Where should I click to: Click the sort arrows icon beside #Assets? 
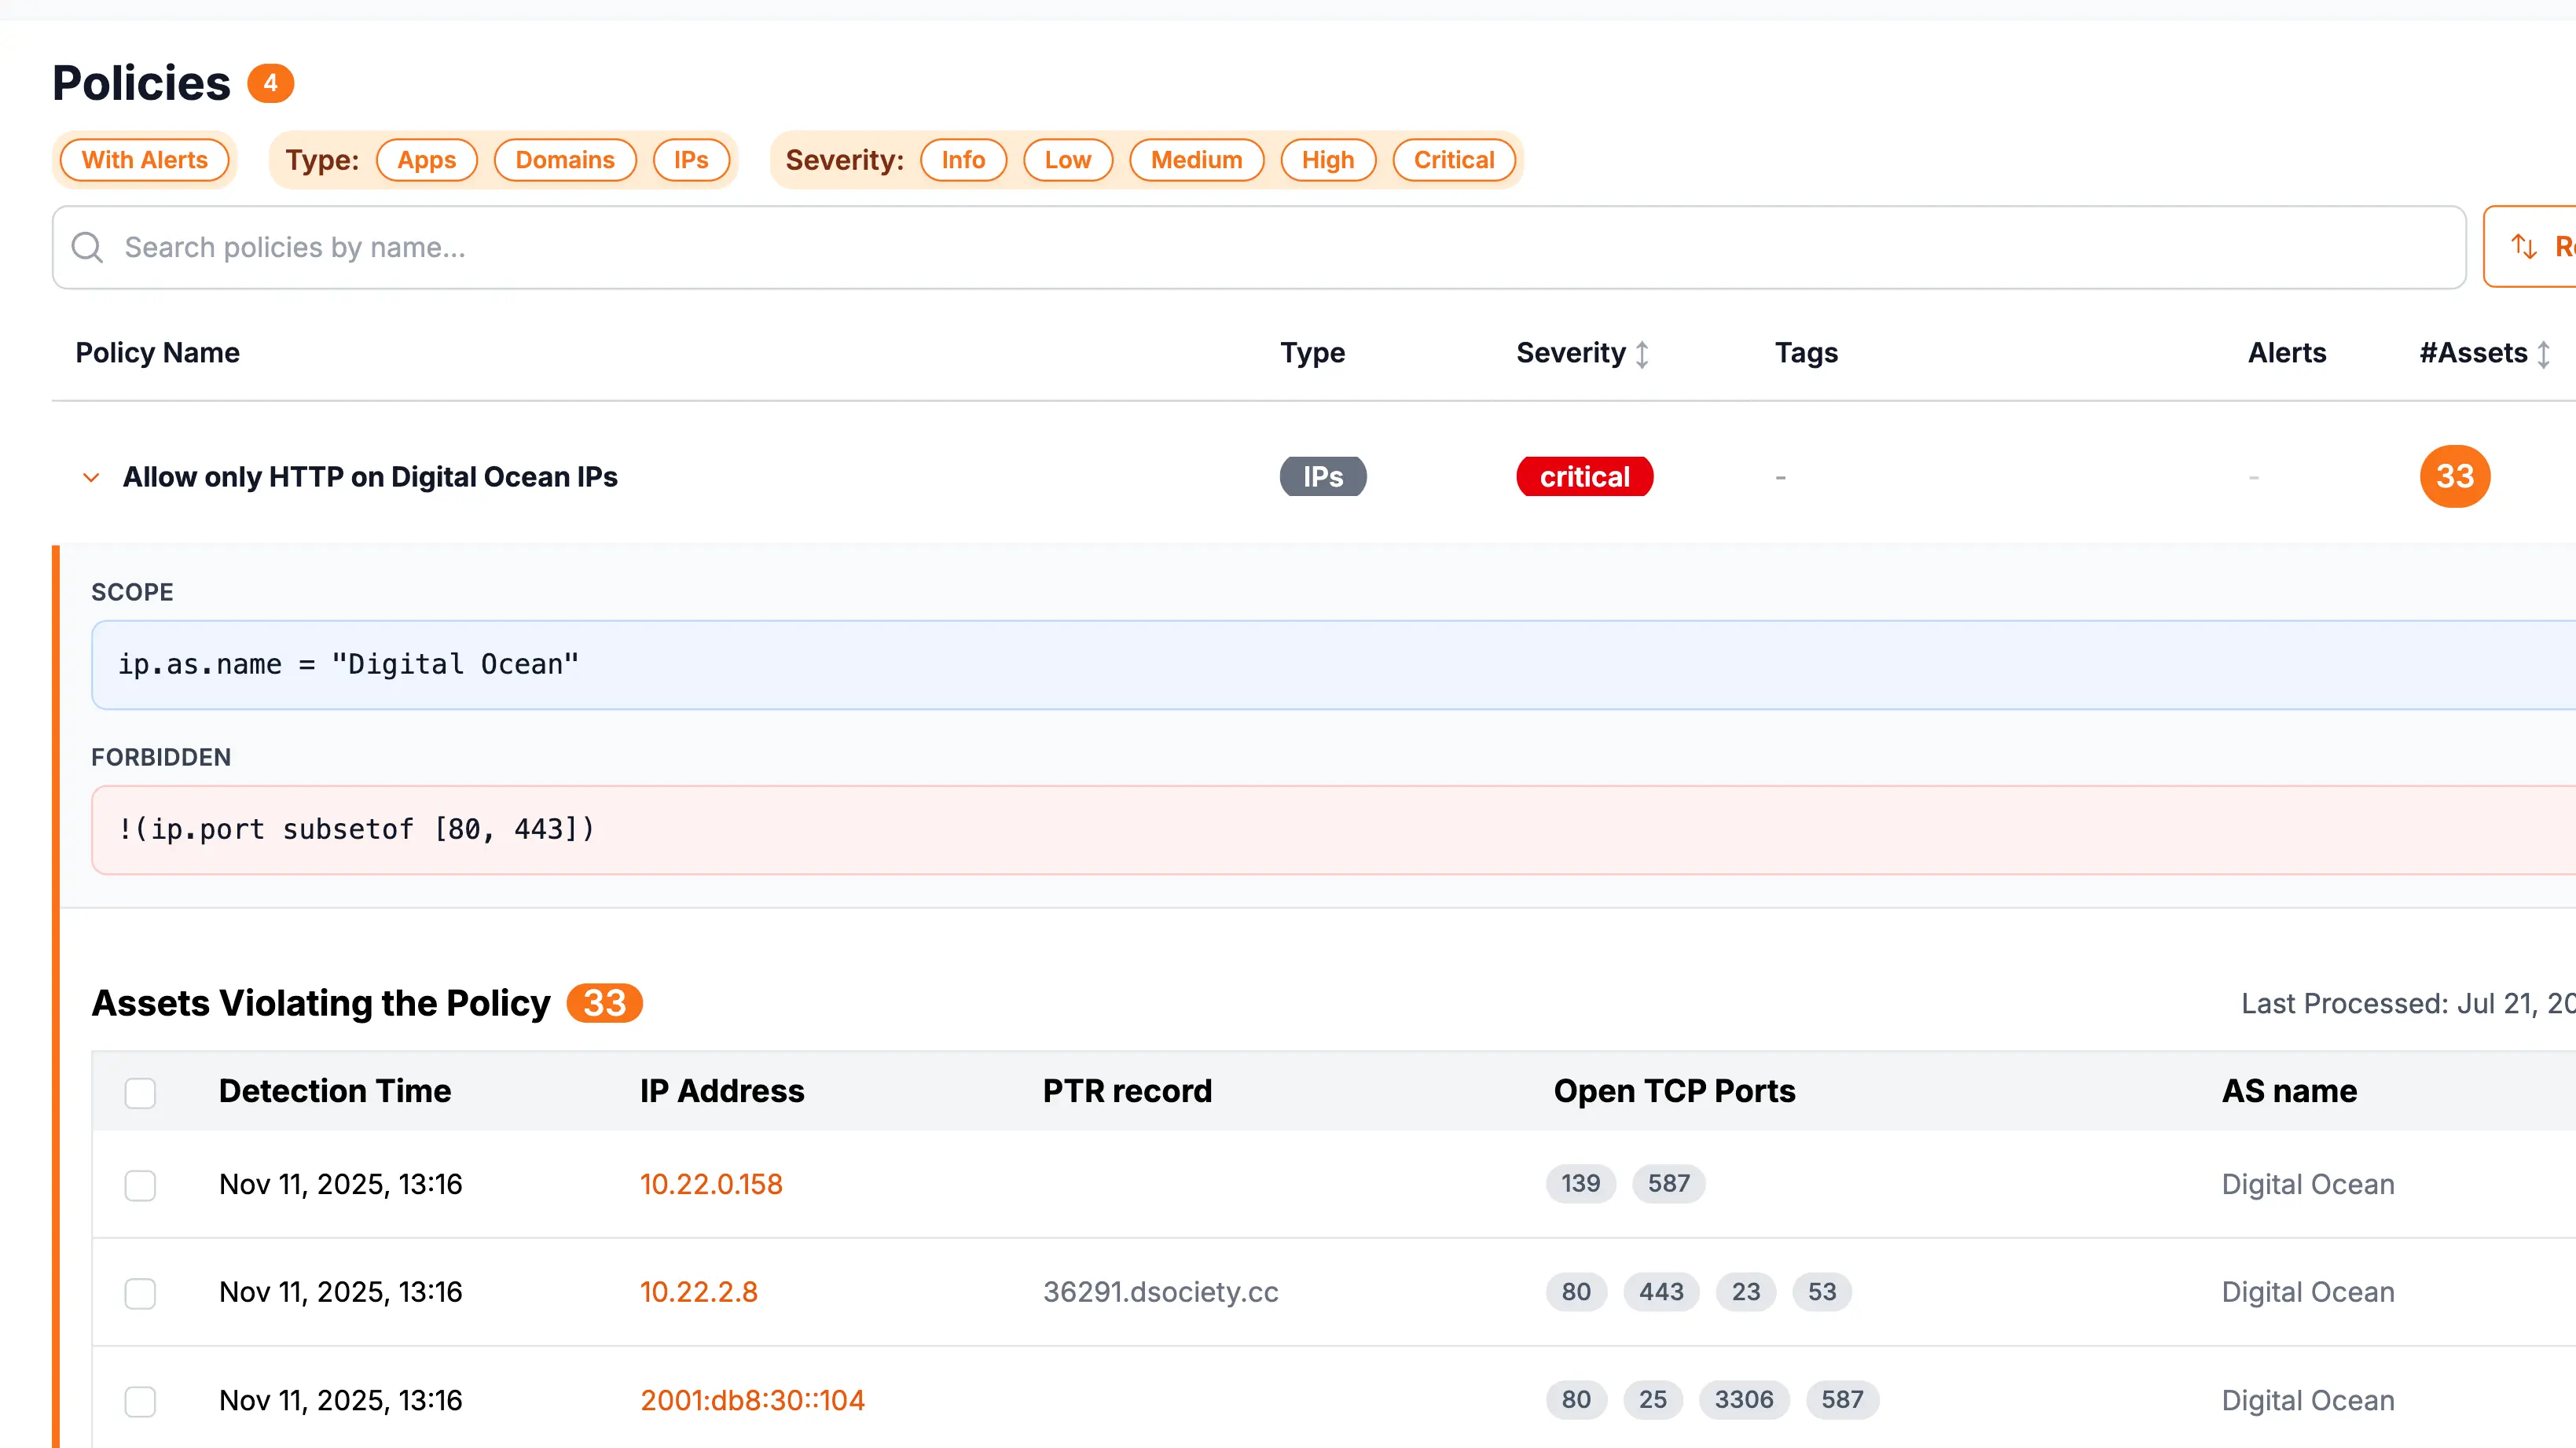(x=2544, y=354)
